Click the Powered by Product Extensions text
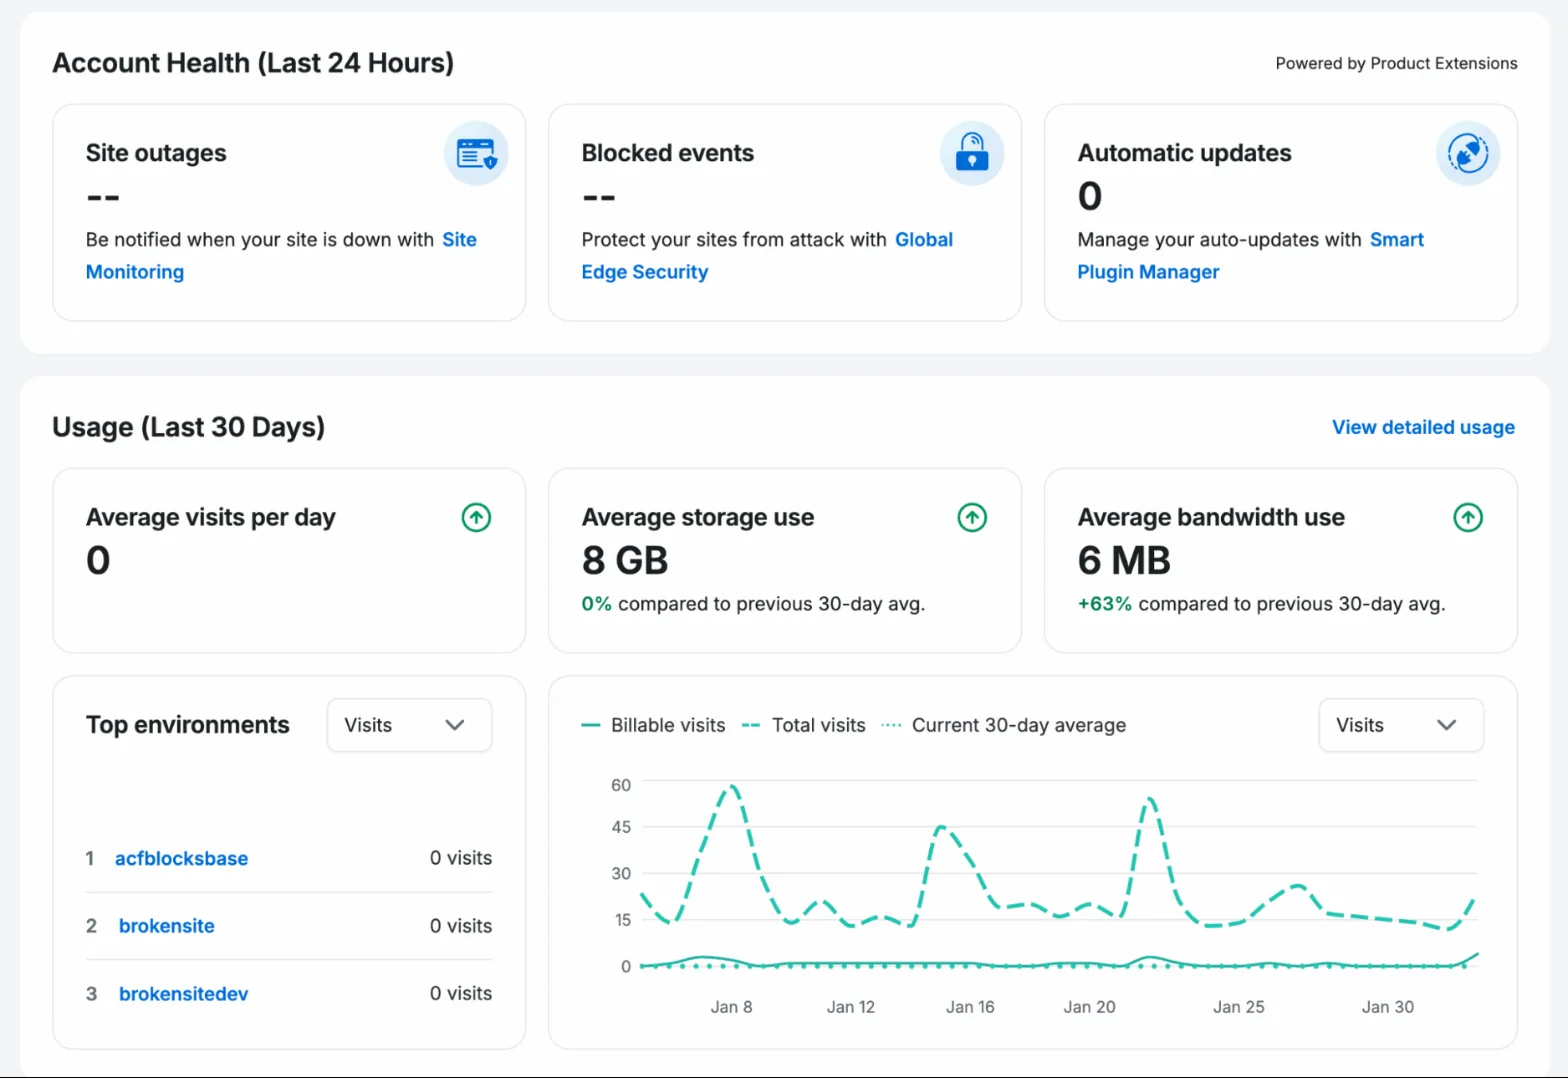The image size is (1568, 1078). point(1396,63)
